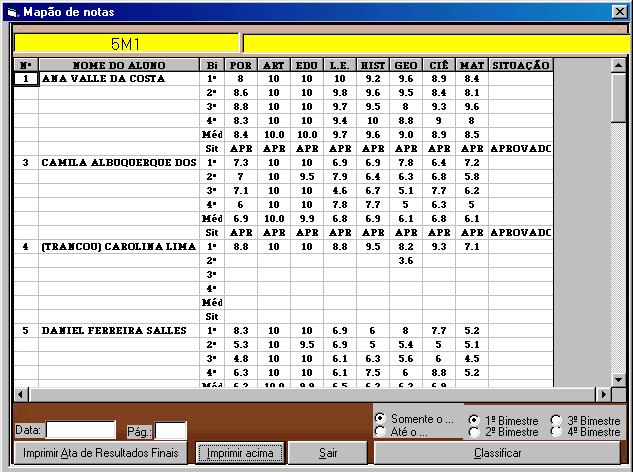
Task: Choose the 3º Bimestre radio button
Action: [556, 420]
